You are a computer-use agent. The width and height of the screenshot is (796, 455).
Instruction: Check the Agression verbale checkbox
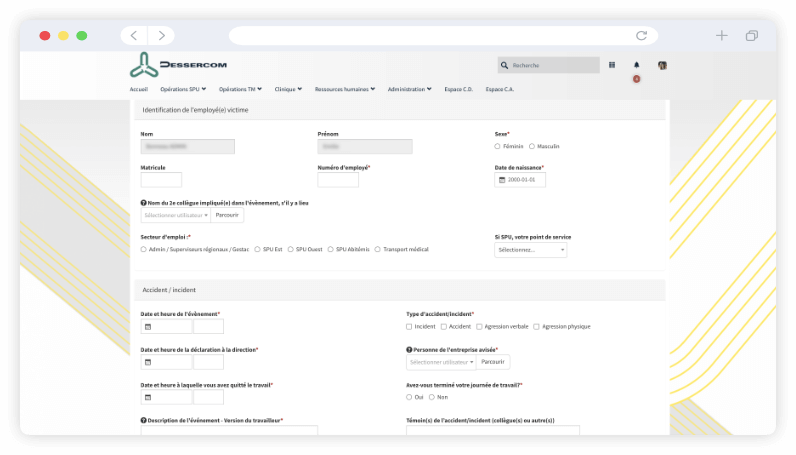(479, 326)
